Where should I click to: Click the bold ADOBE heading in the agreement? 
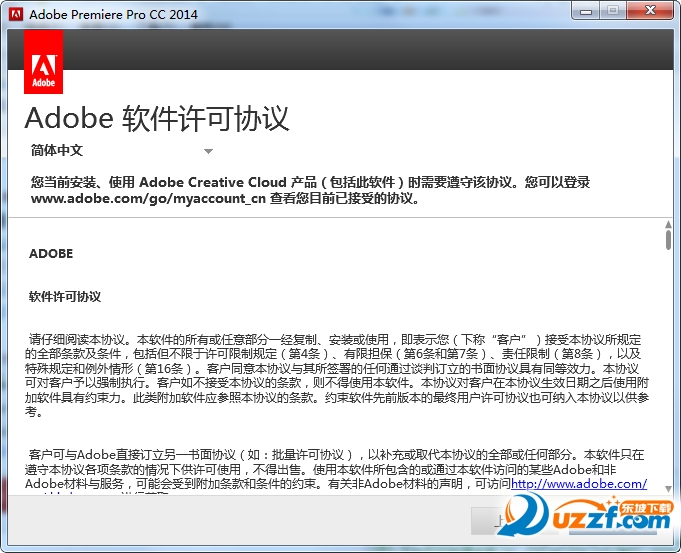[x=51, y=254]
